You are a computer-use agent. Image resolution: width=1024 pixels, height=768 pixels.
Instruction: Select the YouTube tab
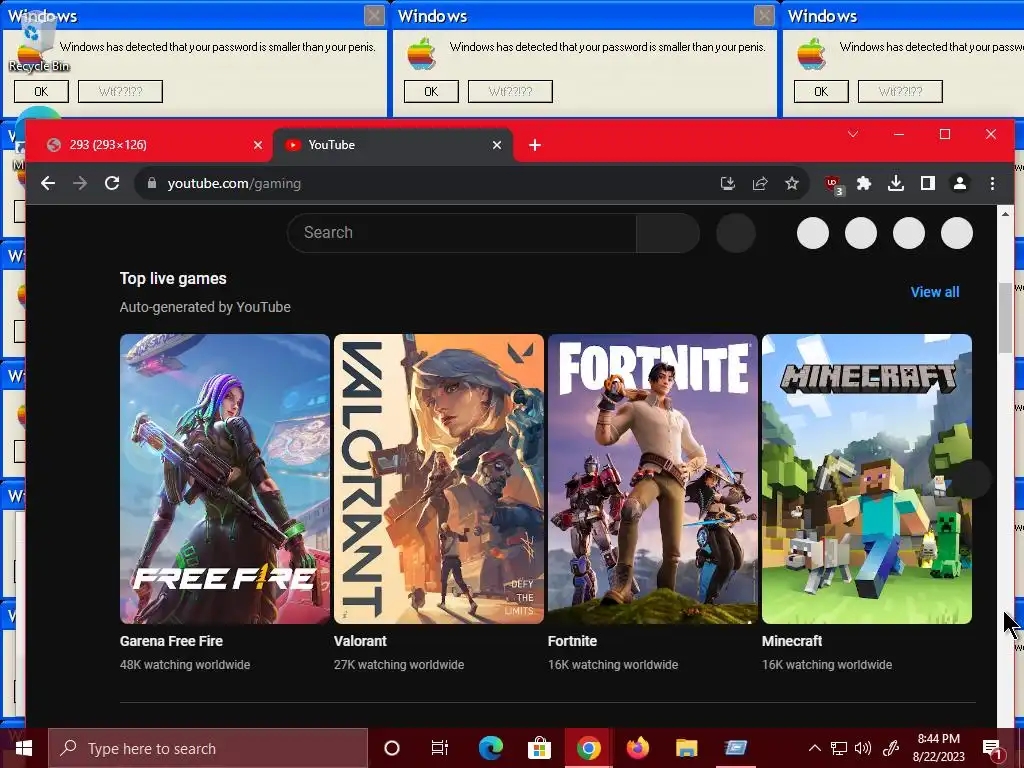pyautogui.click(x=392, y=145)
